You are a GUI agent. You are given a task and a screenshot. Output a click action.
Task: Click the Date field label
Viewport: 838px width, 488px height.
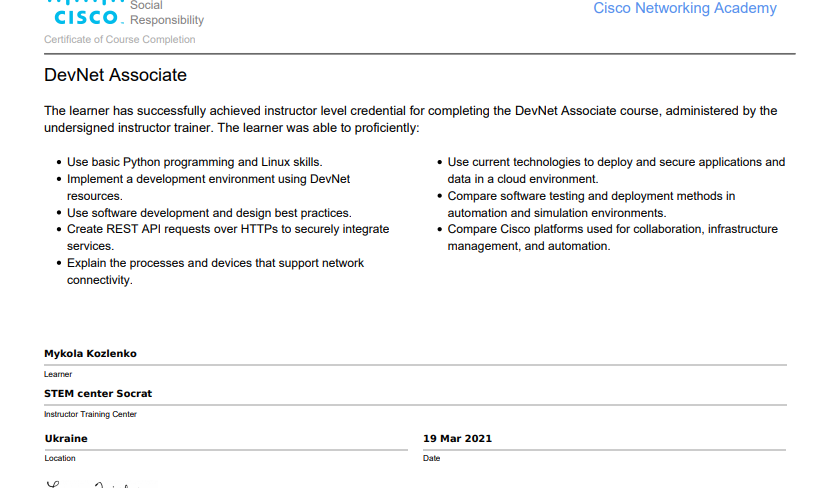coord(431,458)
